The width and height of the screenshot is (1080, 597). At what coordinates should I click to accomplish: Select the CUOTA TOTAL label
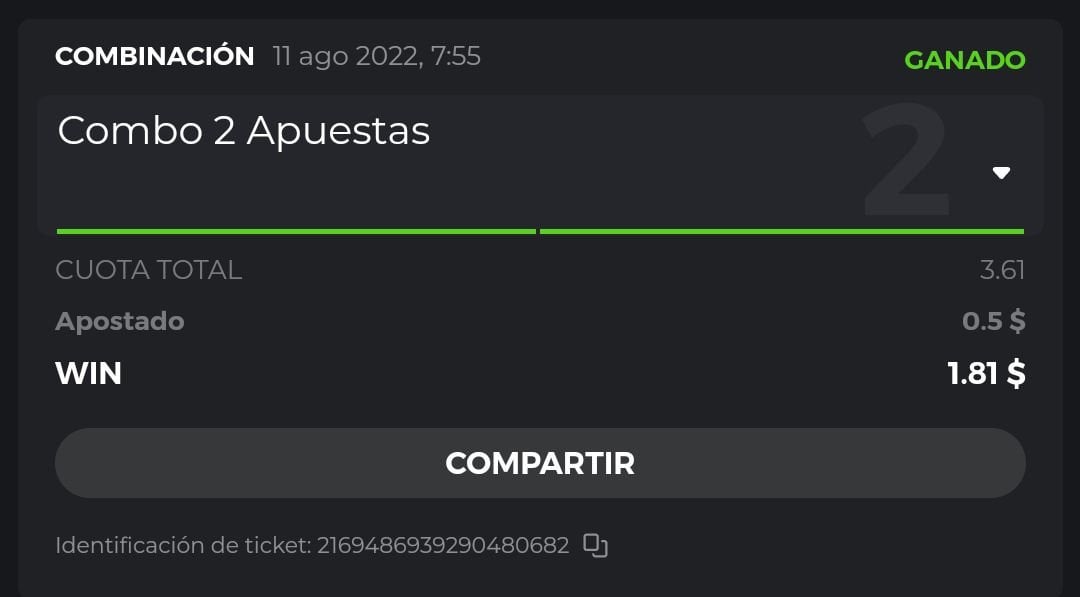[x=149, y=269]
